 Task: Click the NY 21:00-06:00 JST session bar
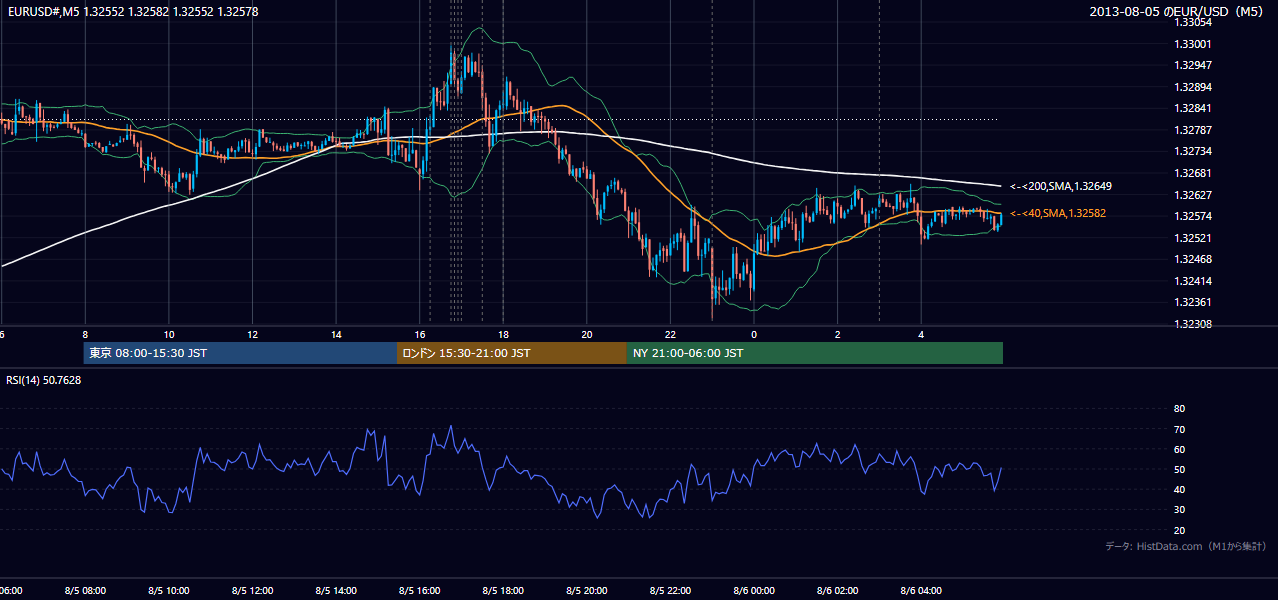coord(815,353)
